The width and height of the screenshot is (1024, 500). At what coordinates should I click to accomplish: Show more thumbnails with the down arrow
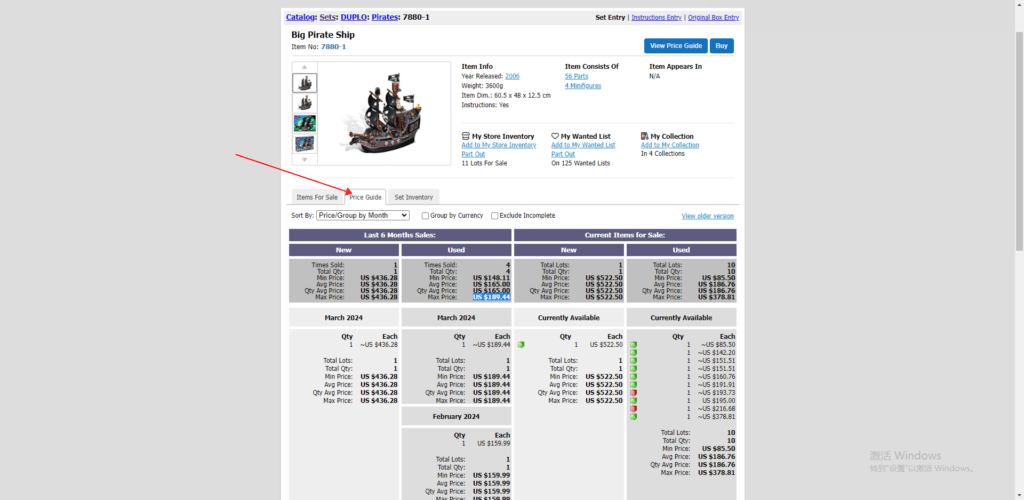coord(304,159)
